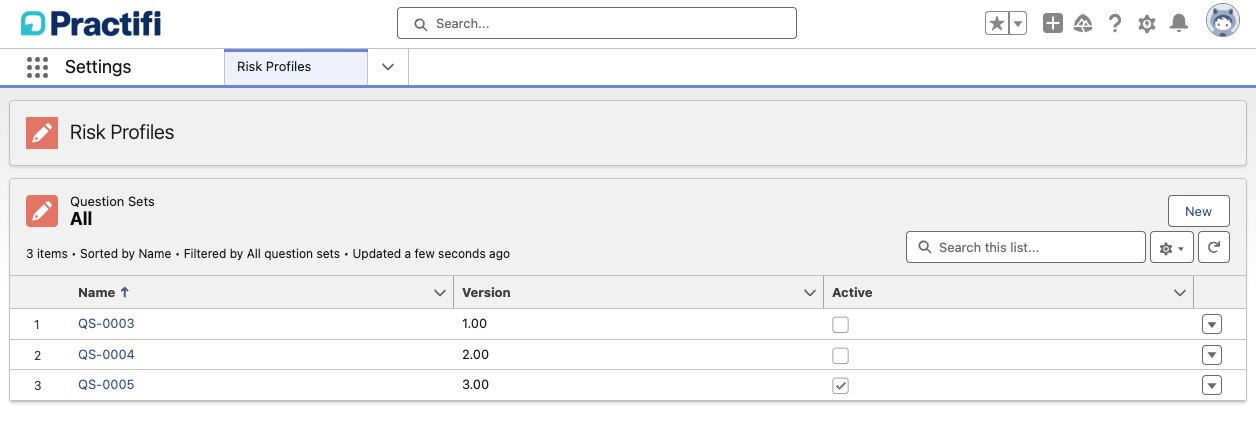This screenshot has height=422, width=1256.
Task: Toggle the Active checkbox for QS-0004
Action: pos(841,355)
